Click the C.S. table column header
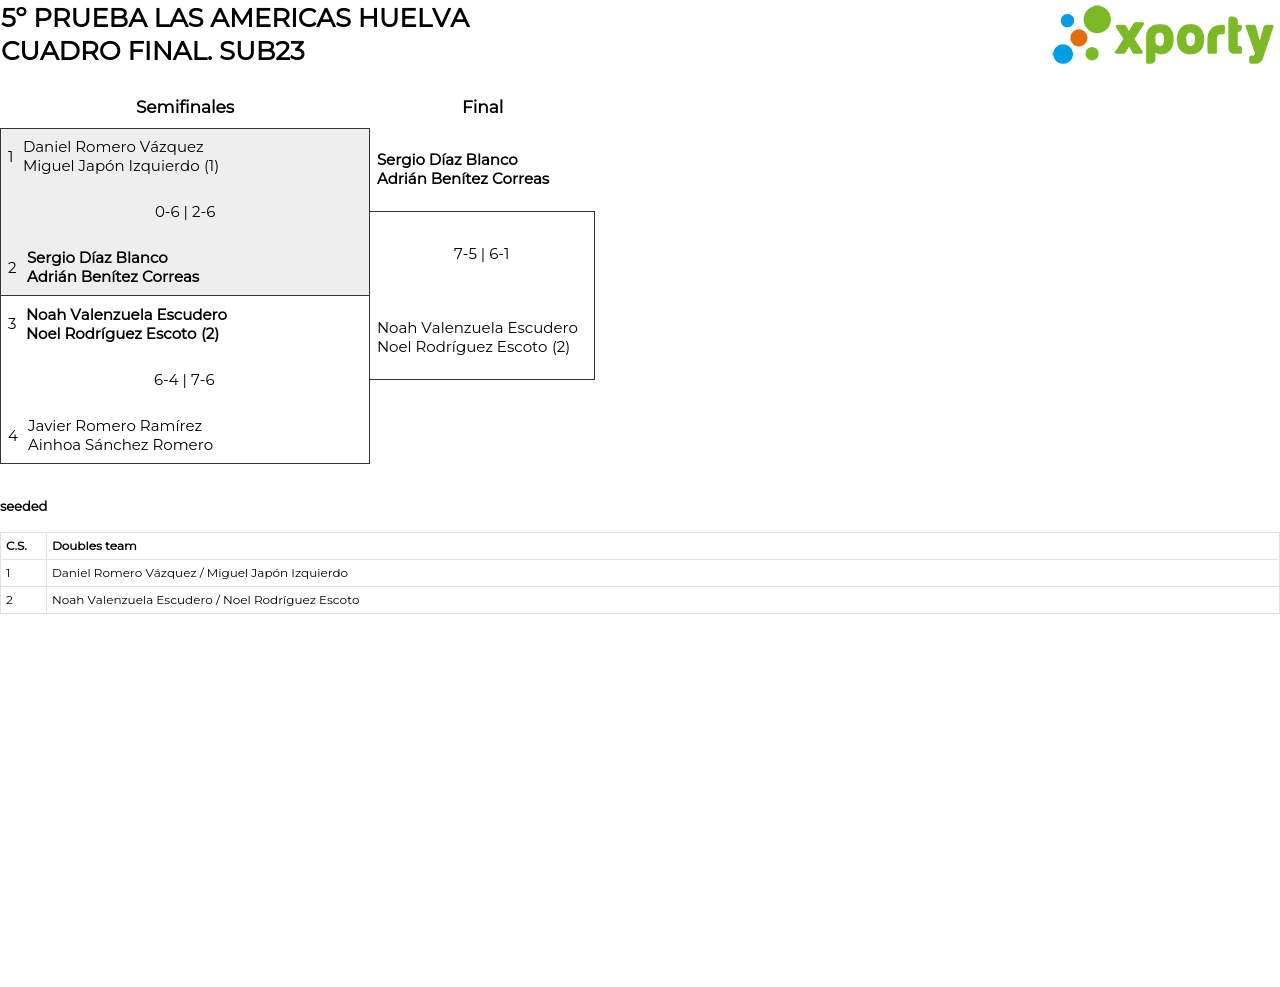The image size is (1280, 987). (x=17, y=546)
